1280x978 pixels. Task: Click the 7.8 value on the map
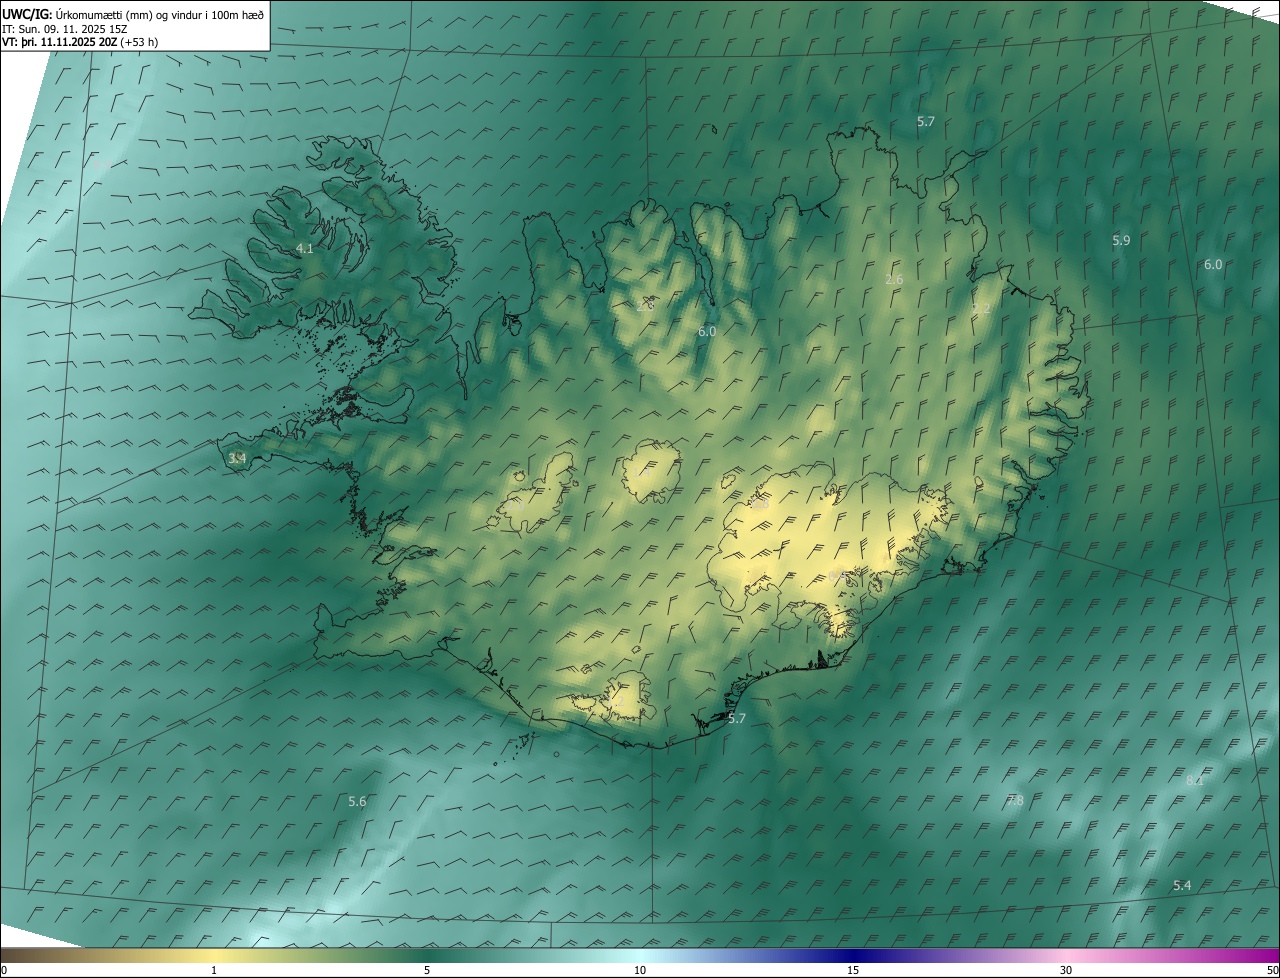1014,800
